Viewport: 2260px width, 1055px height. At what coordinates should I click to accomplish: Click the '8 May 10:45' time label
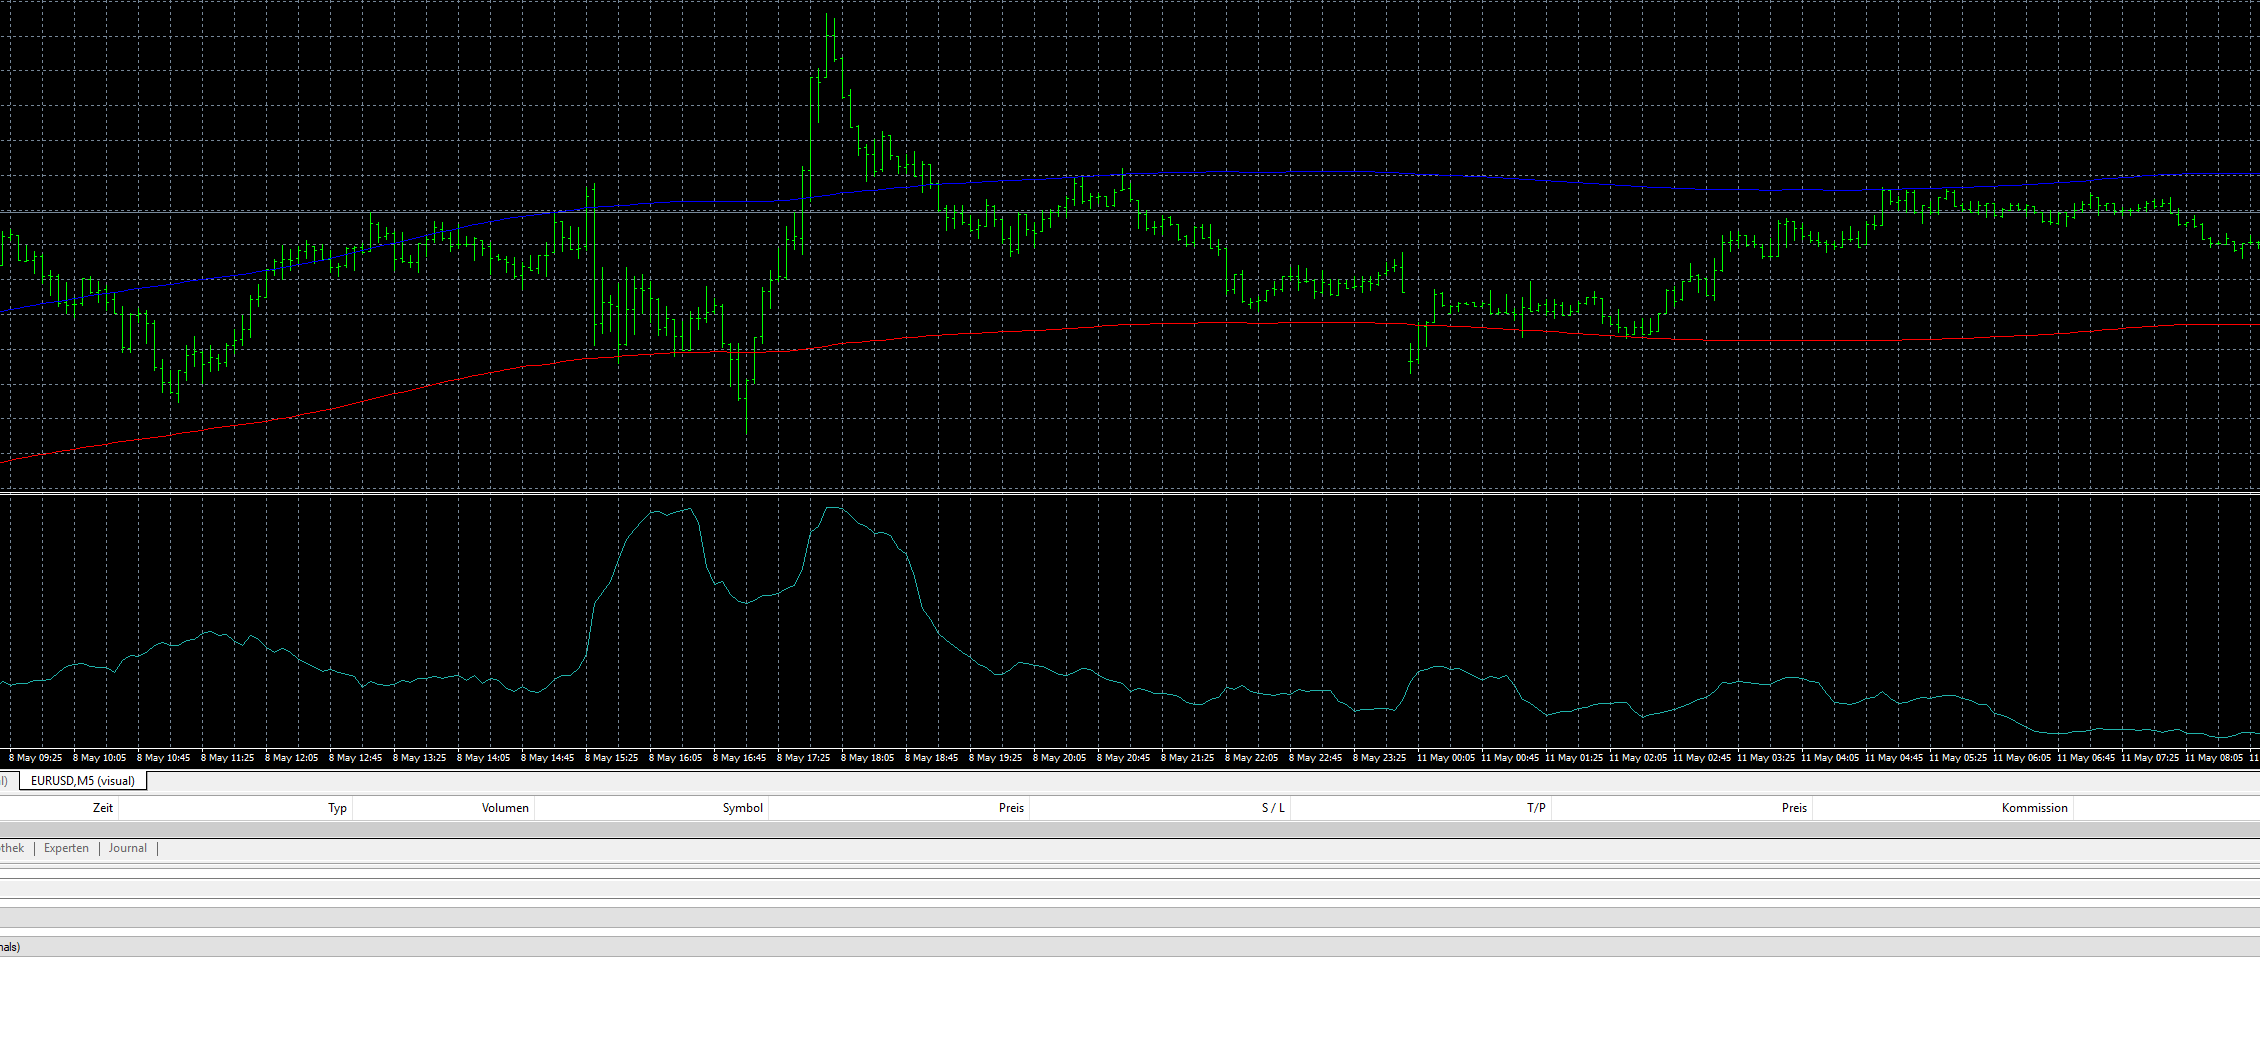164,758
